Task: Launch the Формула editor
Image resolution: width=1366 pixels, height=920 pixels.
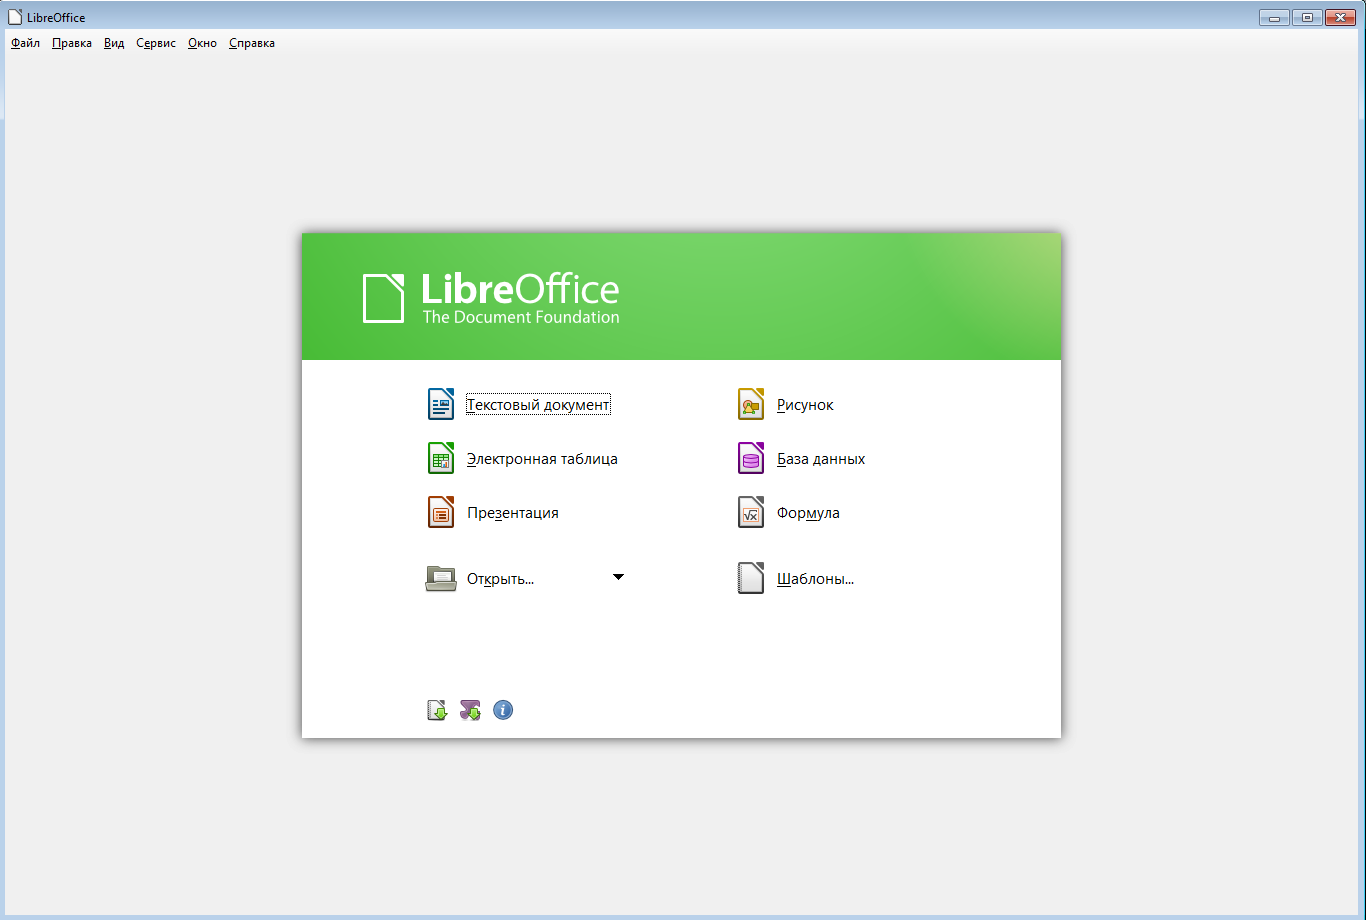Action: [789, 513]
